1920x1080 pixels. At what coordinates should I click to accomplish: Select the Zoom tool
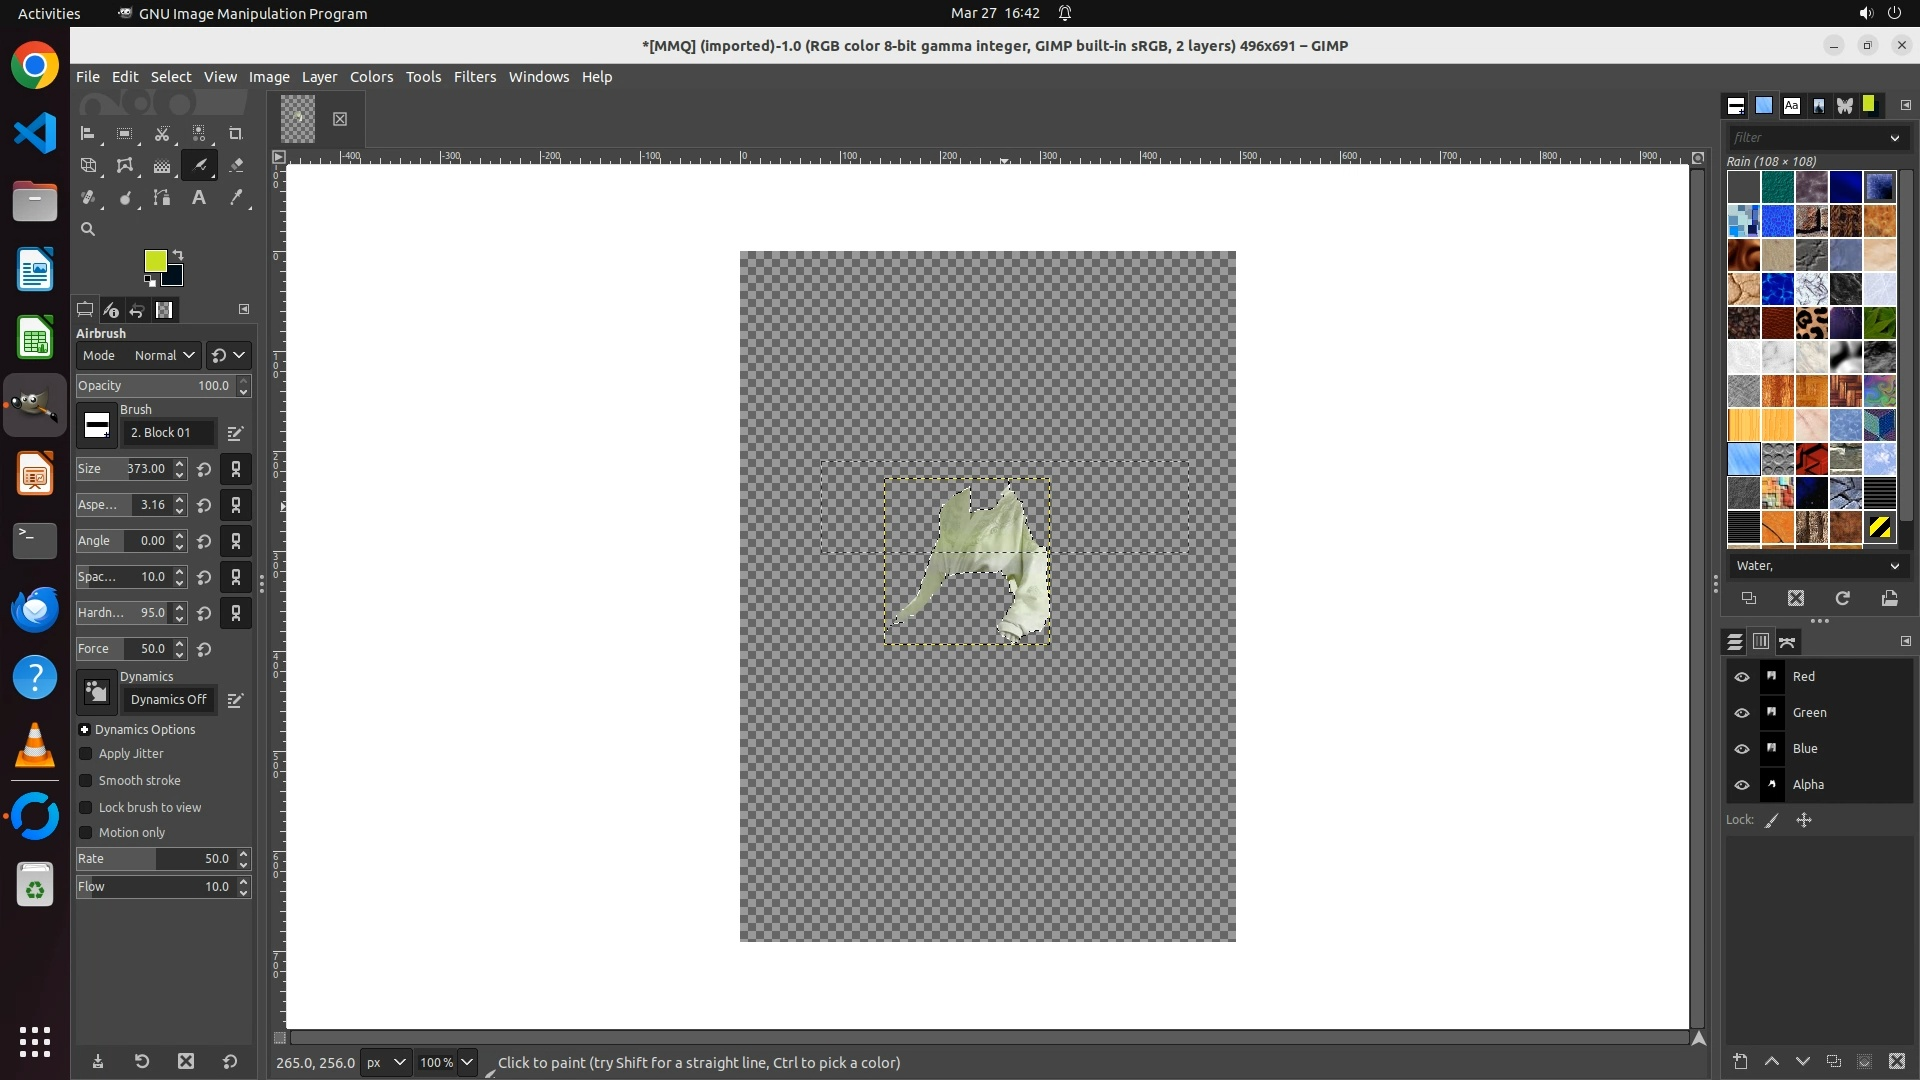click(88, 229)
